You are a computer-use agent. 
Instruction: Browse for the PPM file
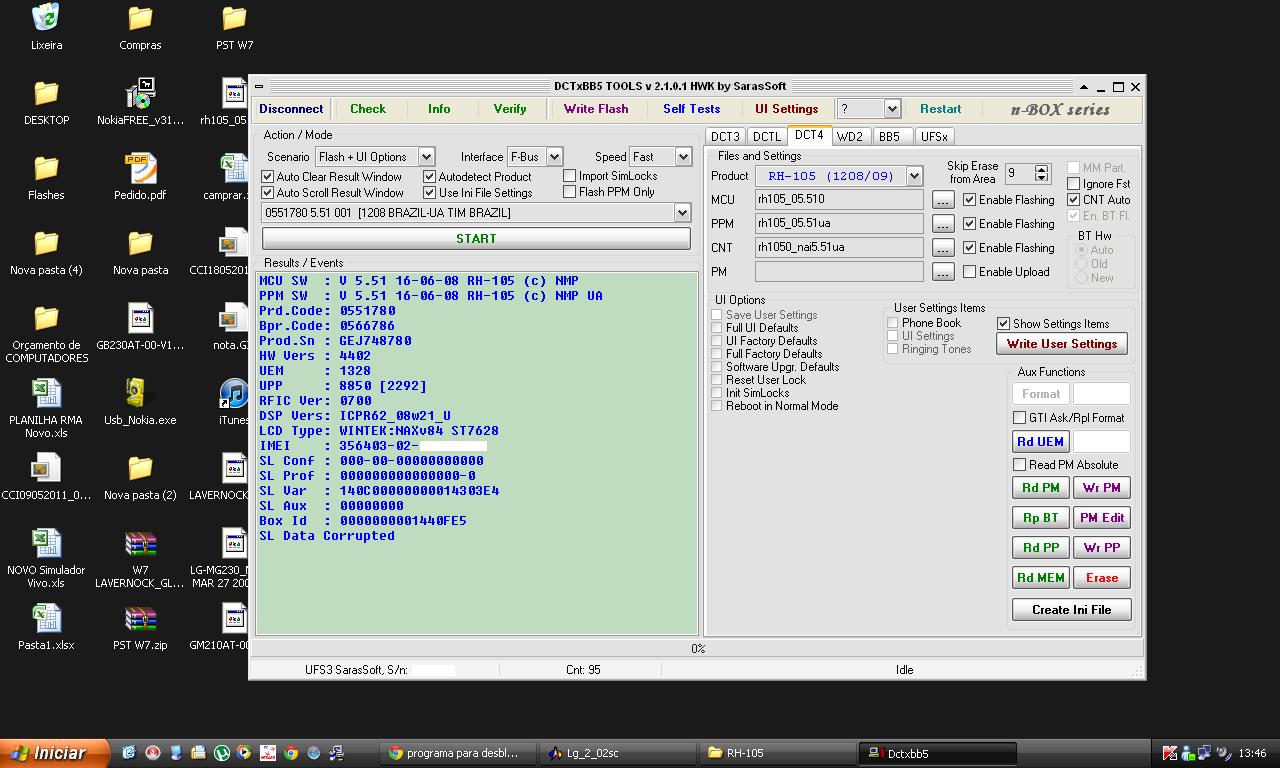click(x=942, y=224)
